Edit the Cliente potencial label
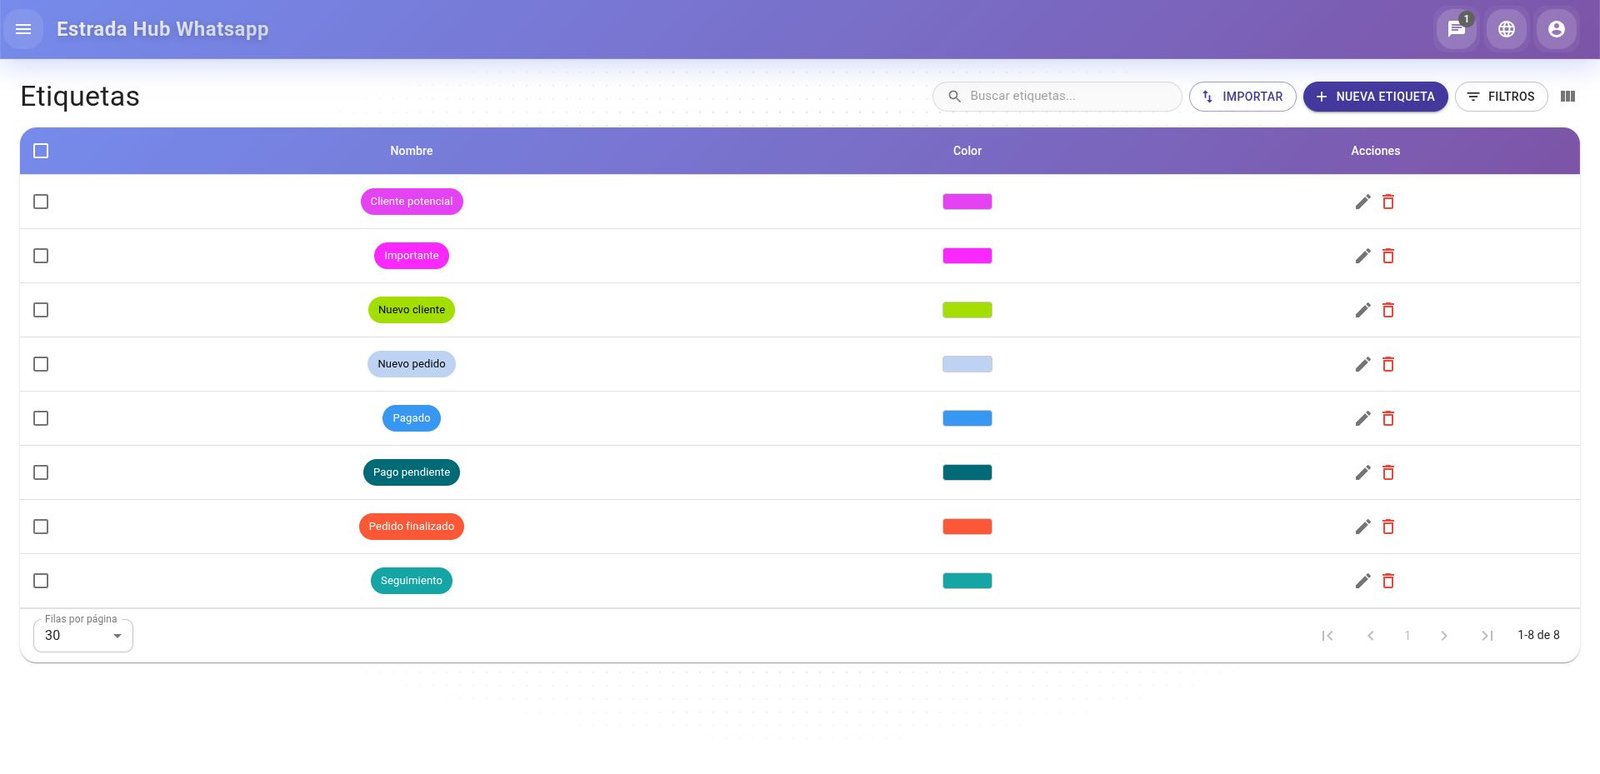This screenshot has height=774, width=1600. pyautogui.click(x=1362, y=202)
